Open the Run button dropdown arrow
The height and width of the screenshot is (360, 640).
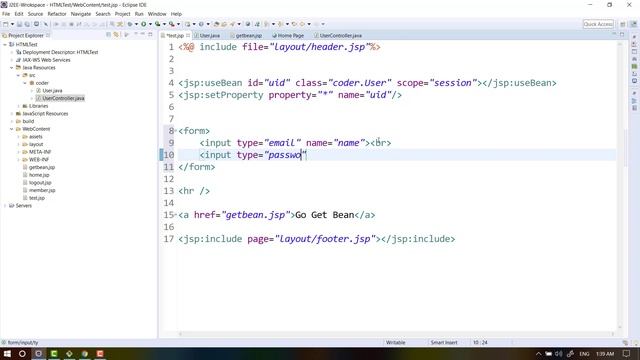pyautogui.click(x=150, y=24)
